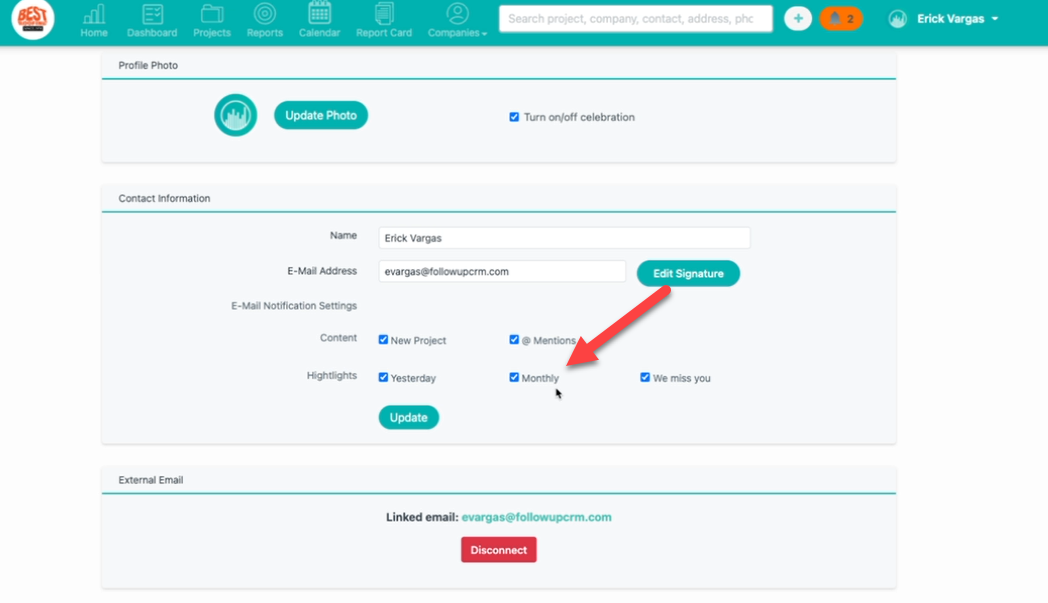
Task: Toggle the Monthly highlights checkbox
Action: pyautogui.click(x=514, y=377)
